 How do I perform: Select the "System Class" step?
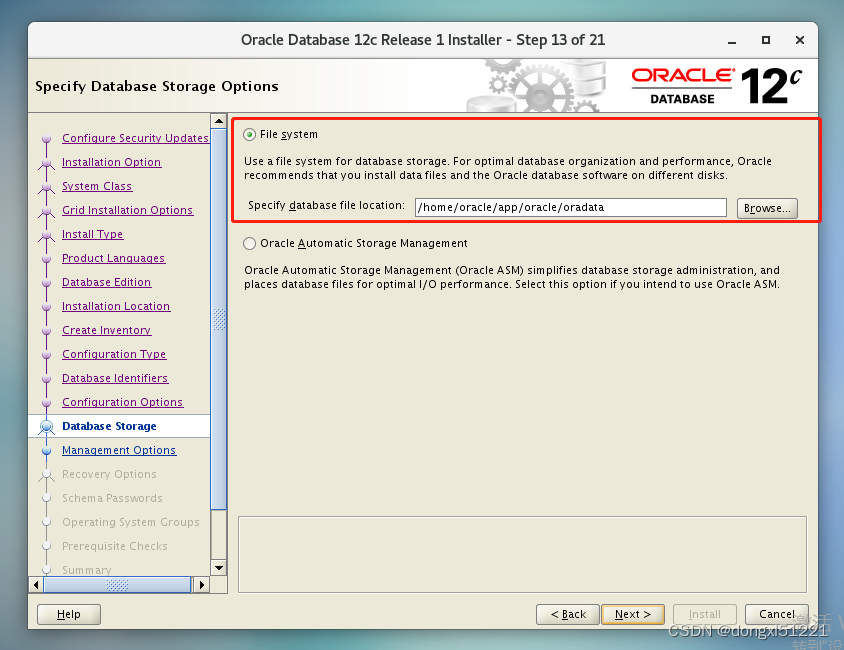coord(96,186)
